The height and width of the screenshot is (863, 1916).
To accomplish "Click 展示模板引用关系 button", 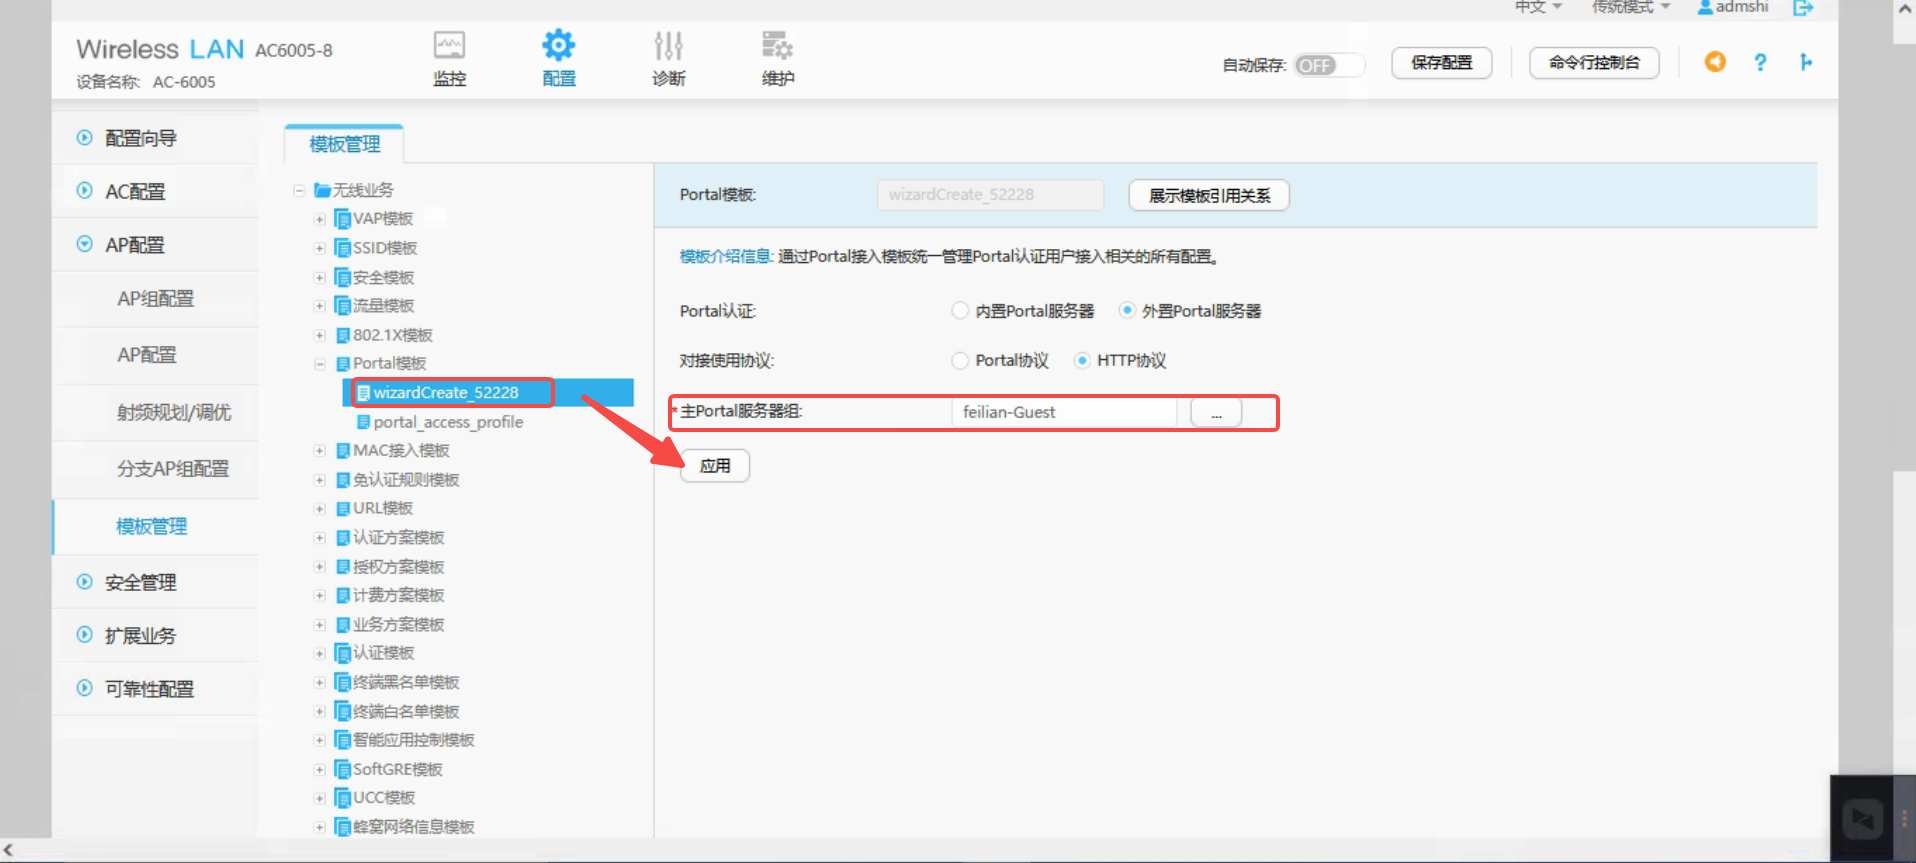I will pyautogui.click(x=1209, y=195).
